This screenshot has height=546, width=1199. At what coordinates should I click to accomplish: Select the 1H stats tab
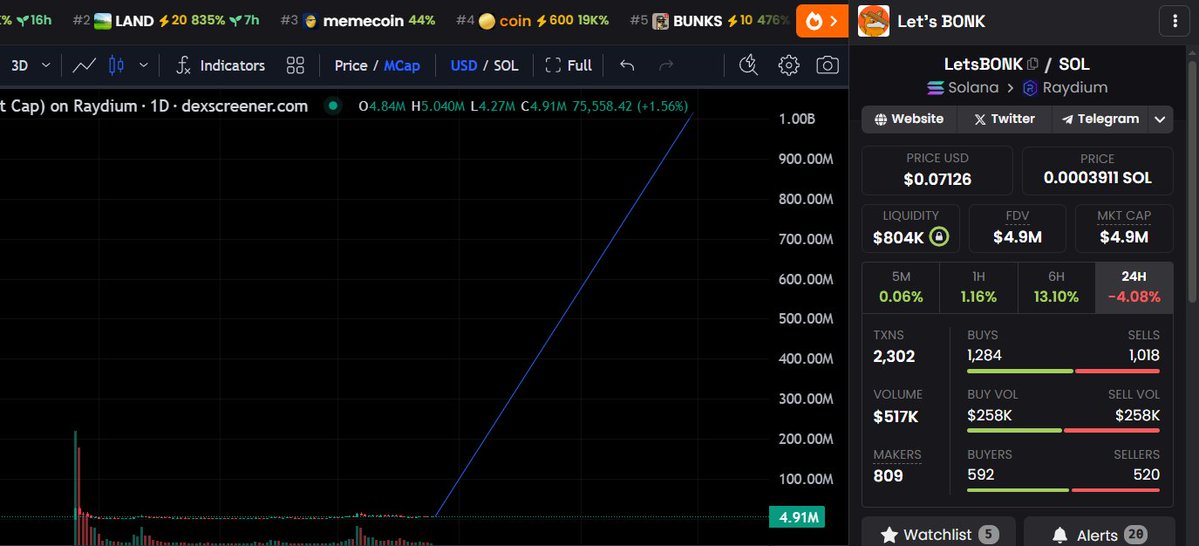click(979, 288)
